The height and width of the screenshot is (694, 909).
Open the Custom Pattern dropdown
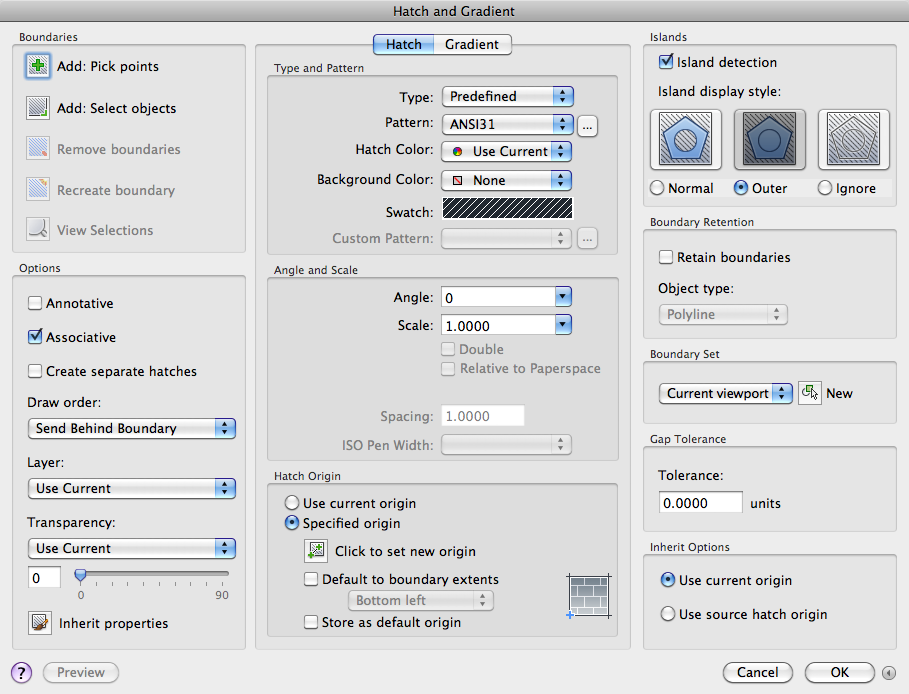tap(506, 238)
